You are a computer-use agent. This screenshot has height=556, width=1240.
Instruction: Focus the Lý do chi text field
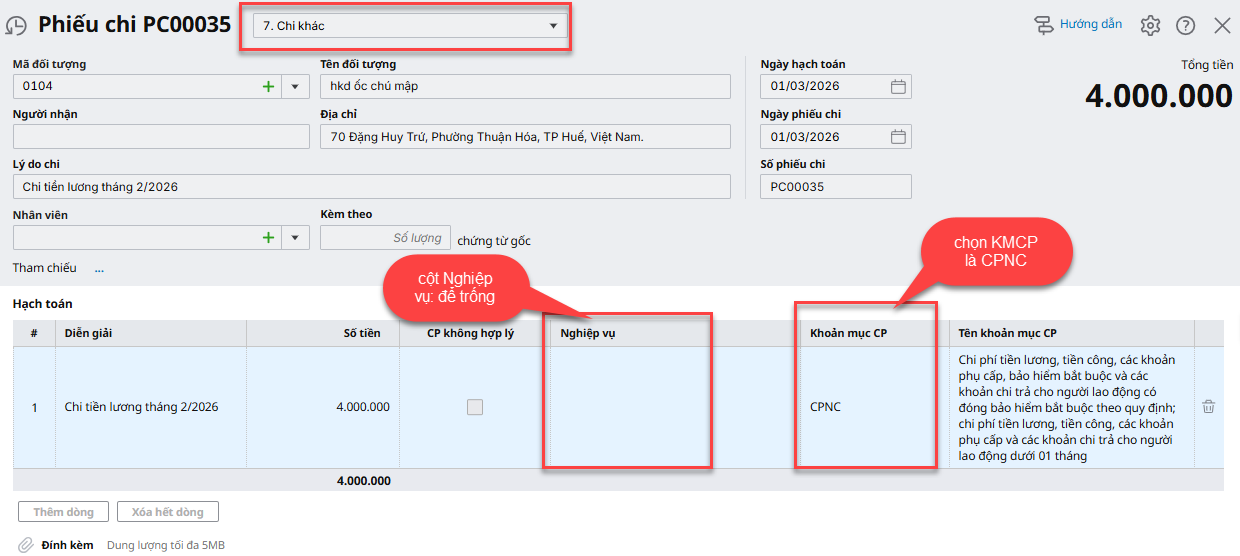click(x=371, y=187)
